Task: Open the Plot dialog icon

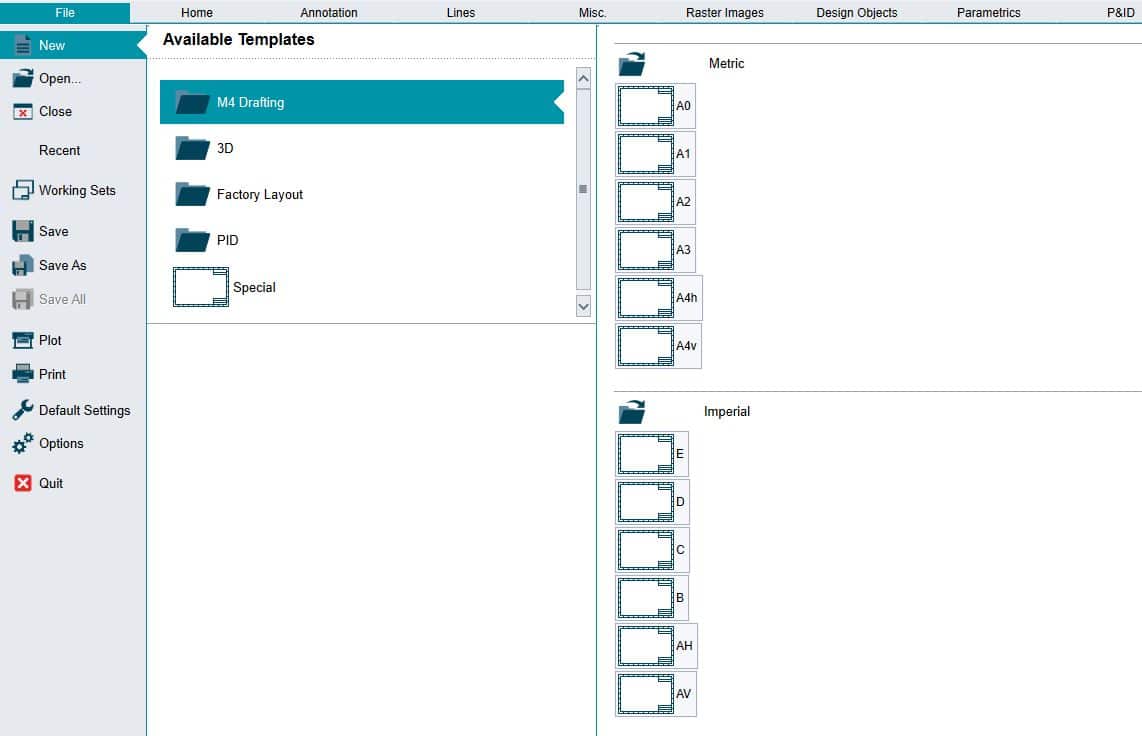Action: point(22,340)
